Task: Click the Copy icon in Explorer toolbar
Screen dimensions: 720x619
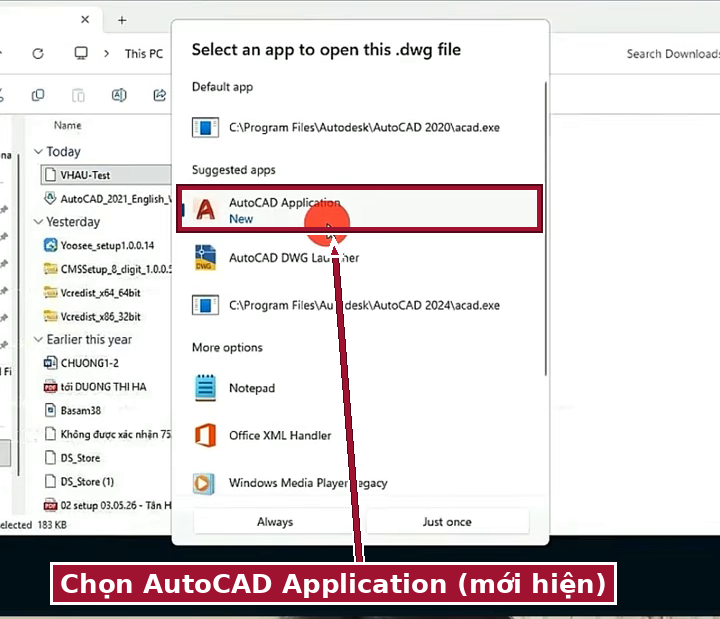Action: [38, 95]
